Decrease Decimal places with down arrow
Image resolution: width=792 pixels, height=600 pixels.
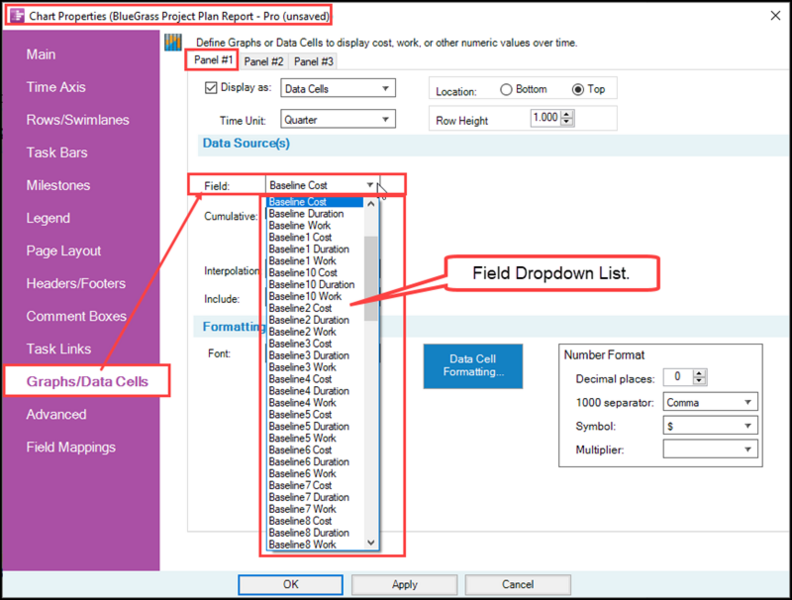699,381
